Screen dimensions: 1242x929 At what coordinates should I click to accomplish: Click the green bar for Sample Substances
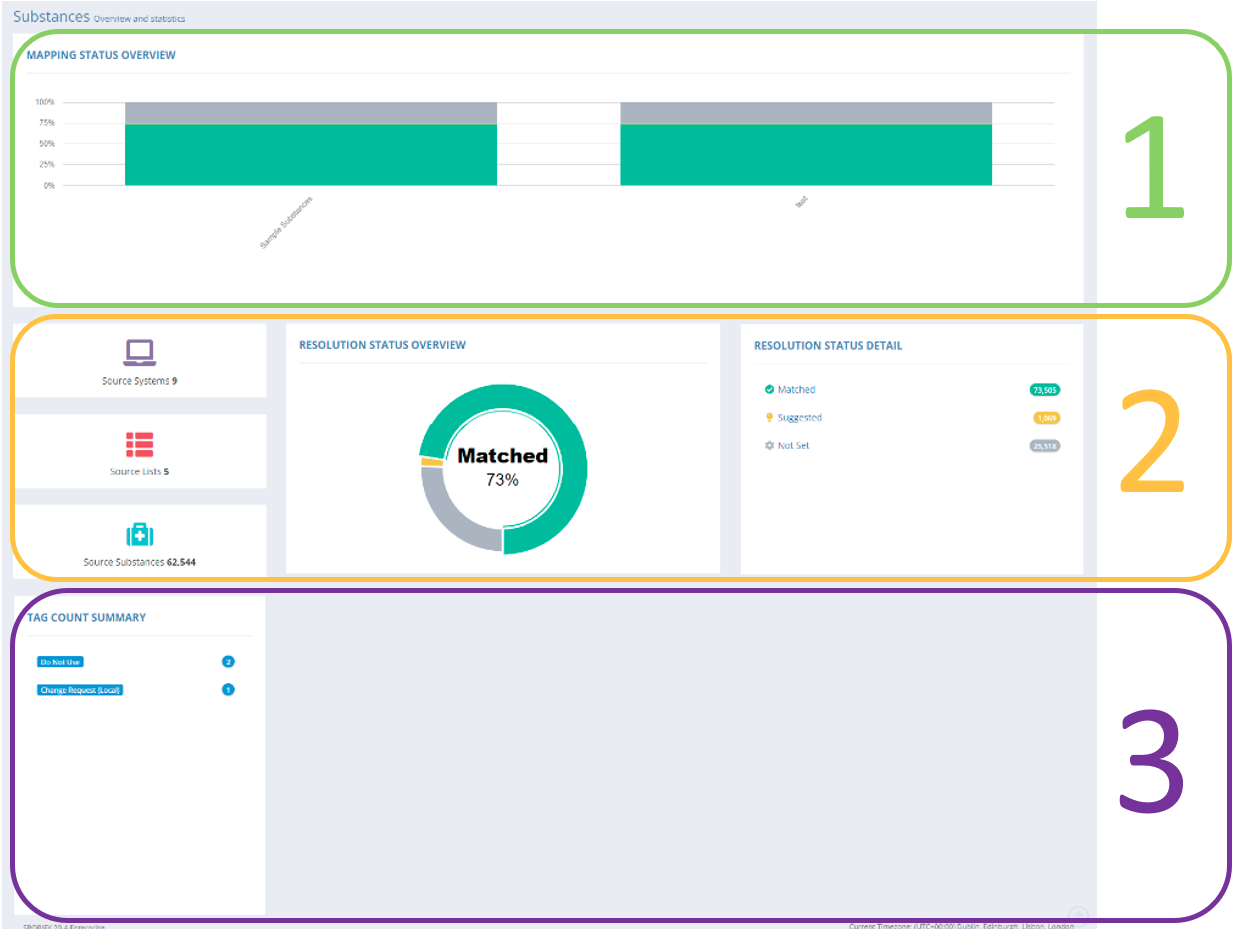click(x=310, y=155)
